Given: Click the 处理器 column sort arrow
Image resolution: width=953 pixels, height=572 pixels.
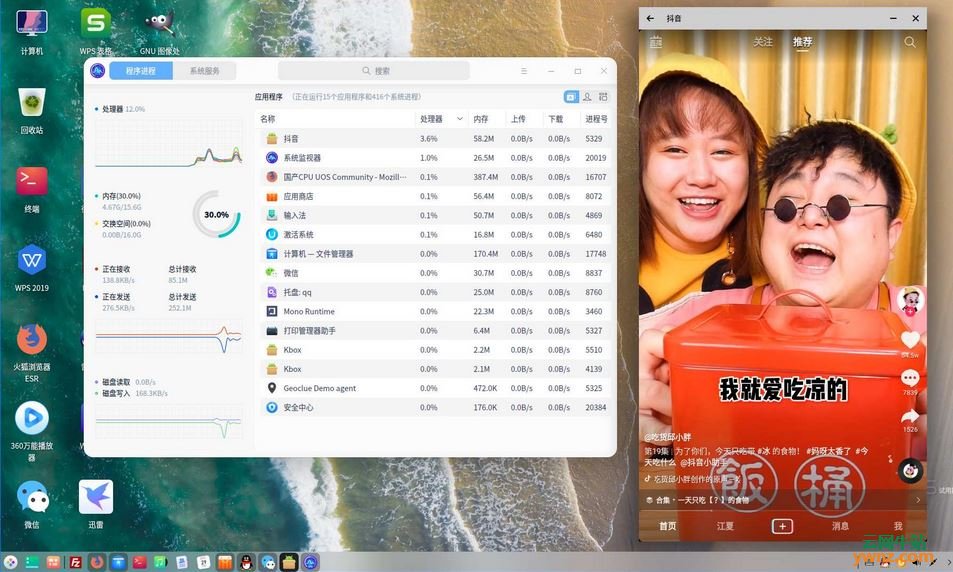Looking at the screenshot, I should [459, 119].
